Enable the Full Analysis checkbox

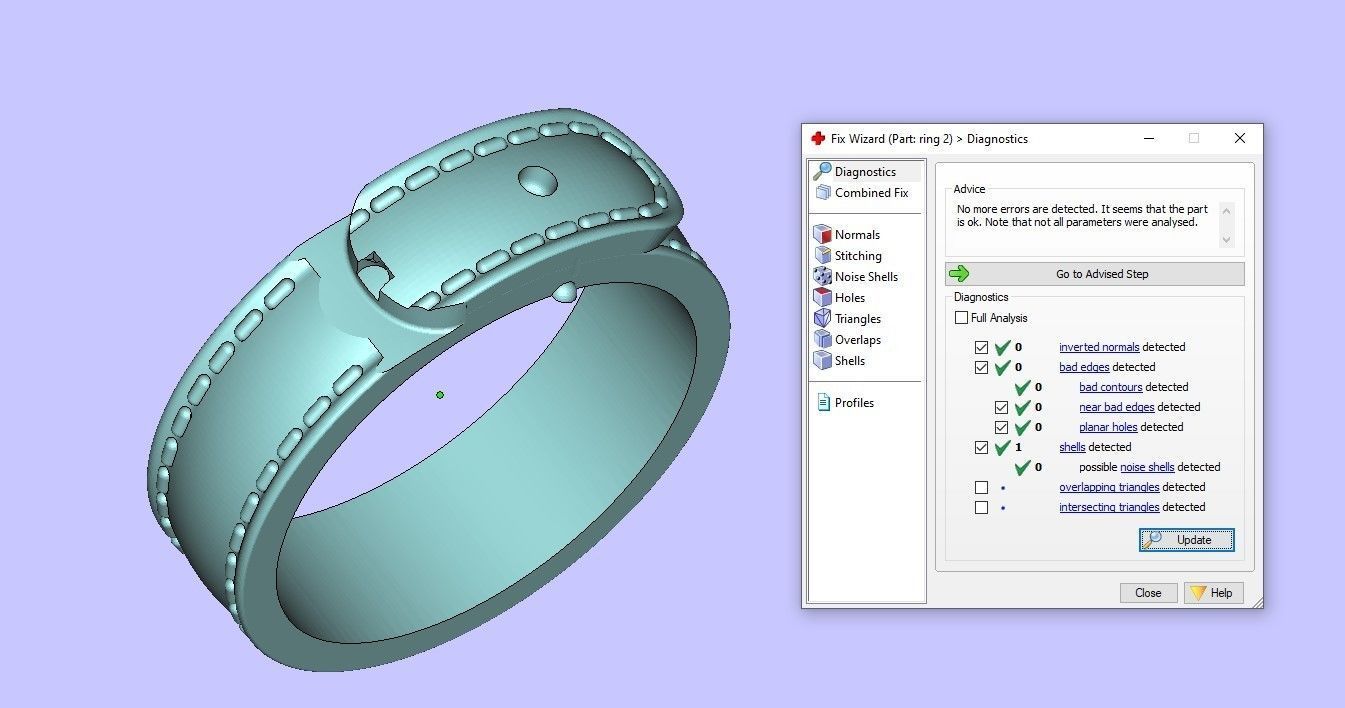pos(961,318)
